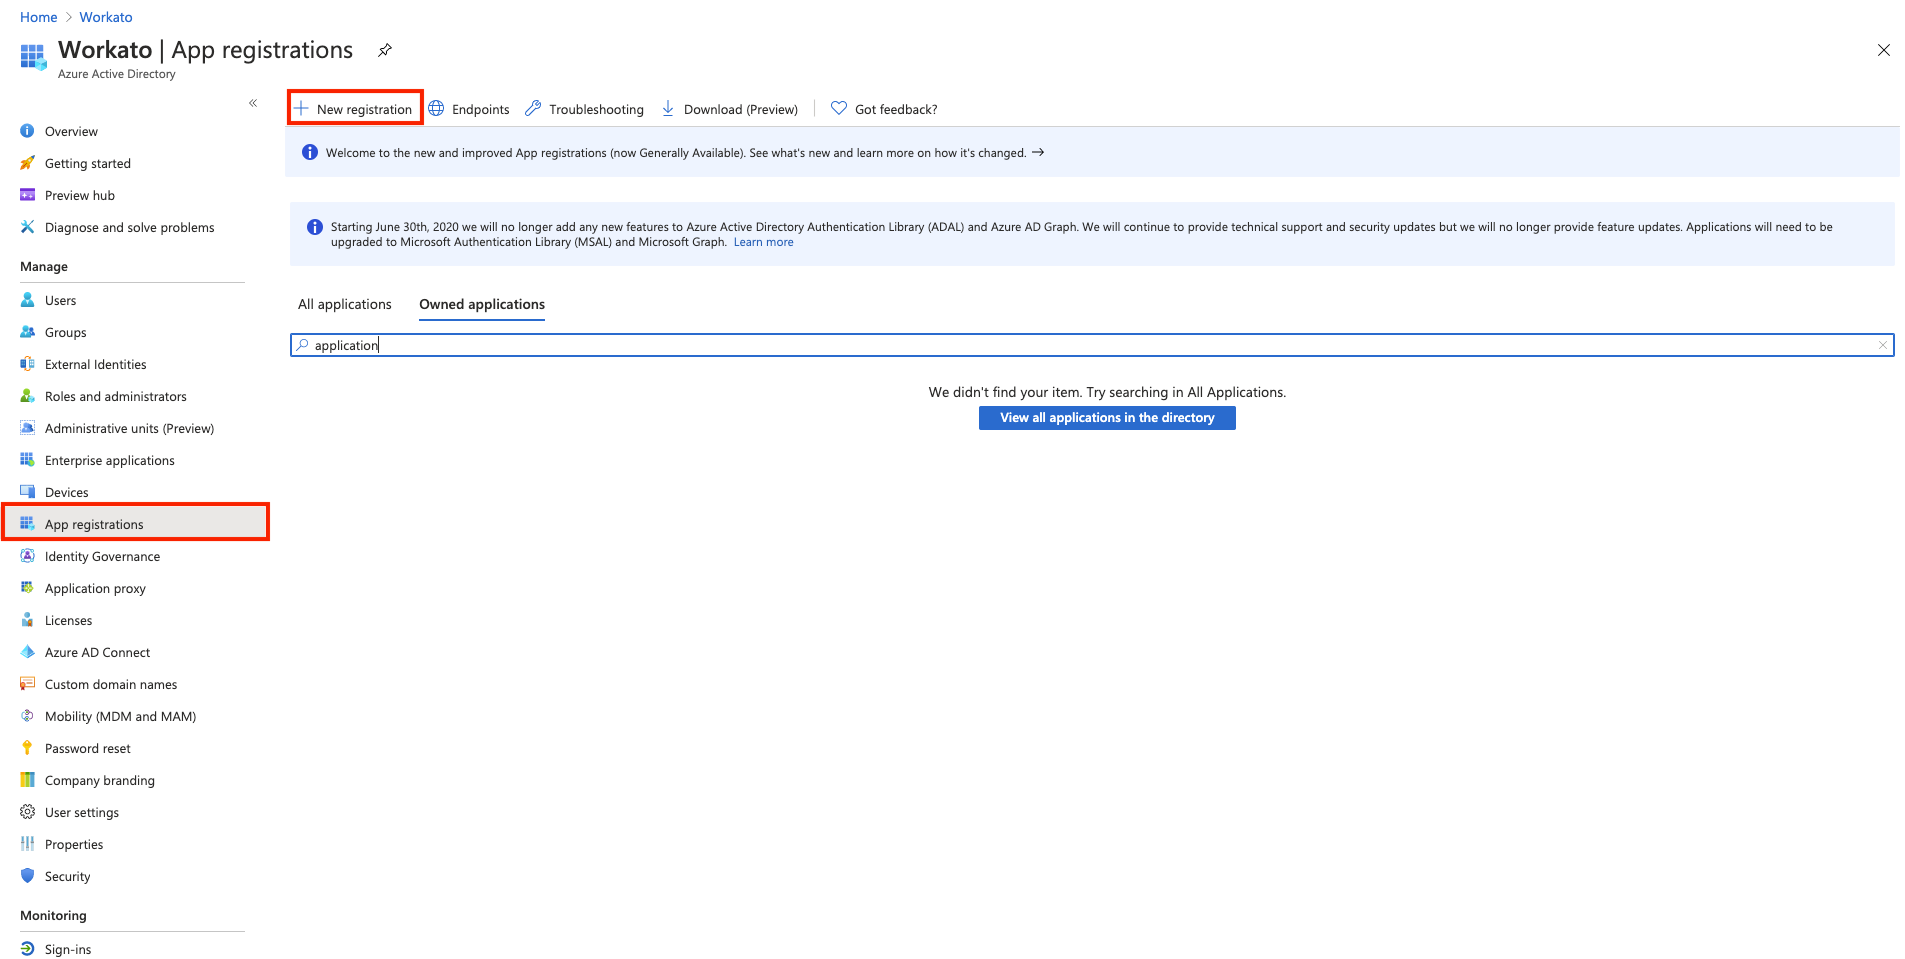Click the New registration plus icon
Screen dimensions: 1905x959
(x=301, y=108)
